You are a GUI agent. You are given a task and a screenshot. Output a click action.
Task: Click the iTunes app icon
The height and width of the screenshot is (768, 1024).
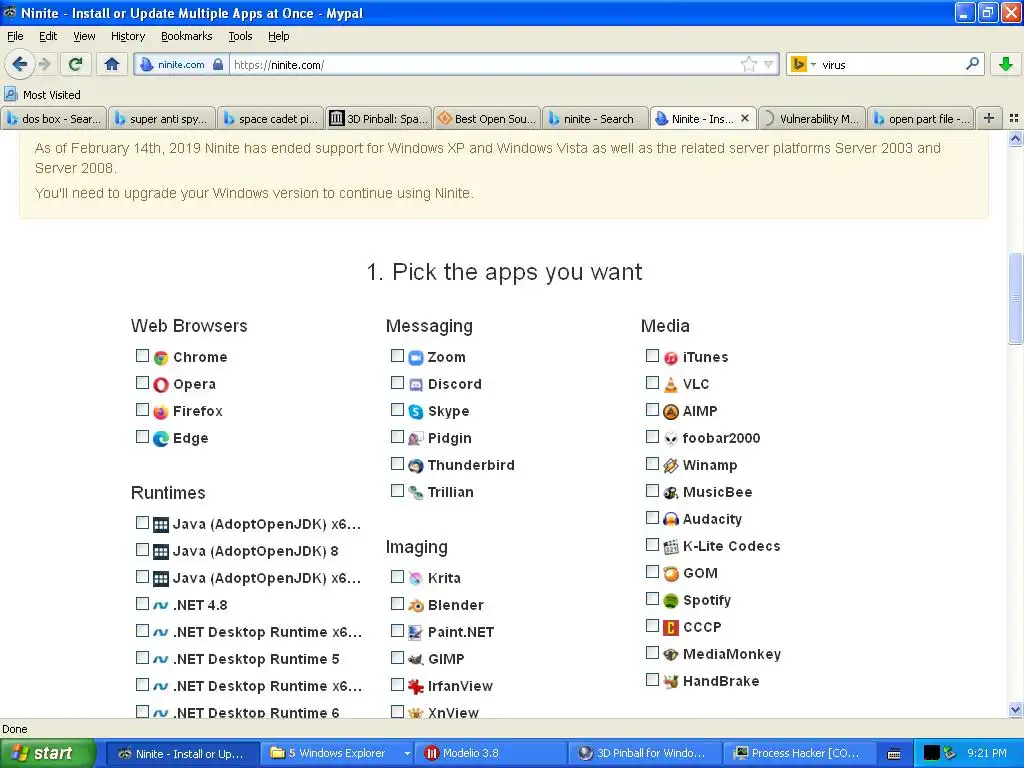(671, 358)
